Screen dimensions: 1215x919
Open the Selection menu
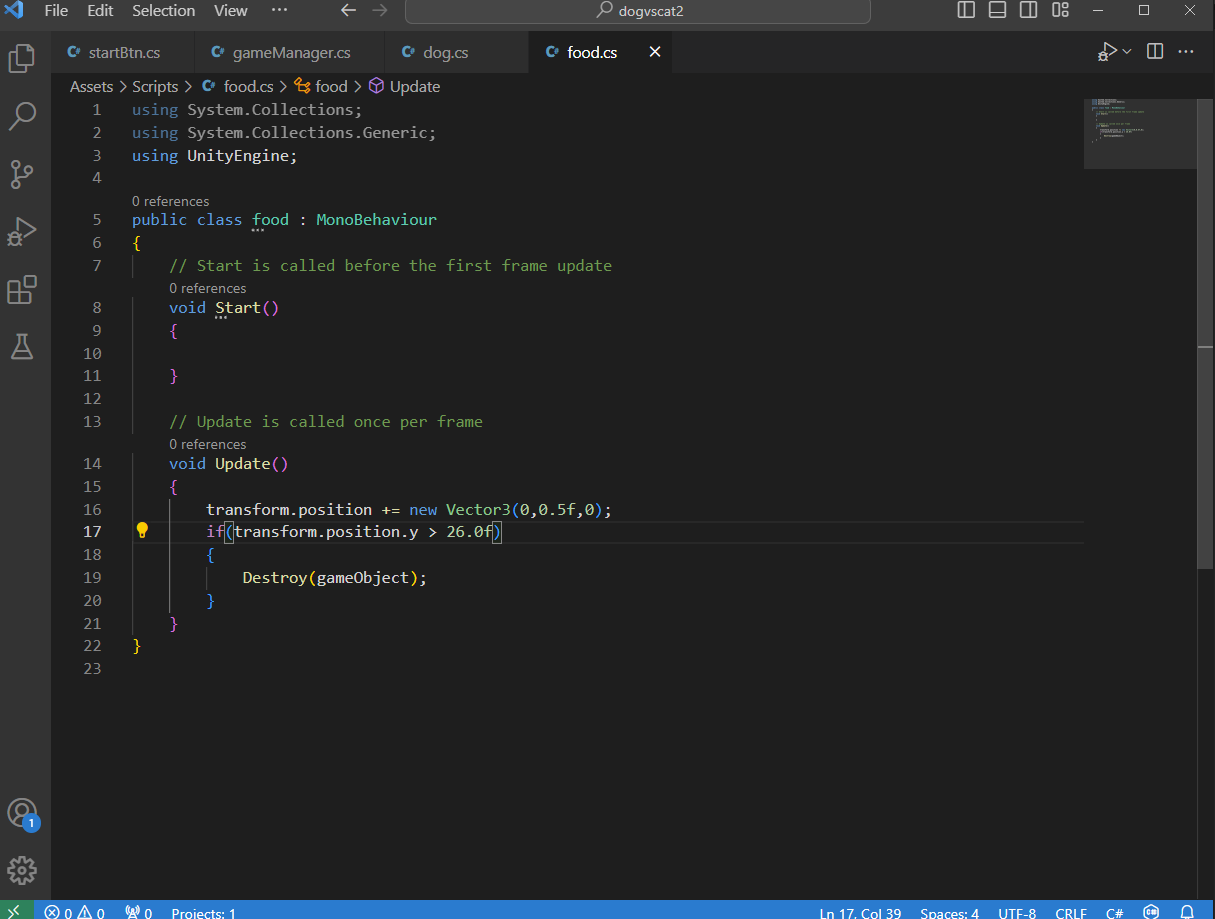pyautogui.click(x=164, y=11)
